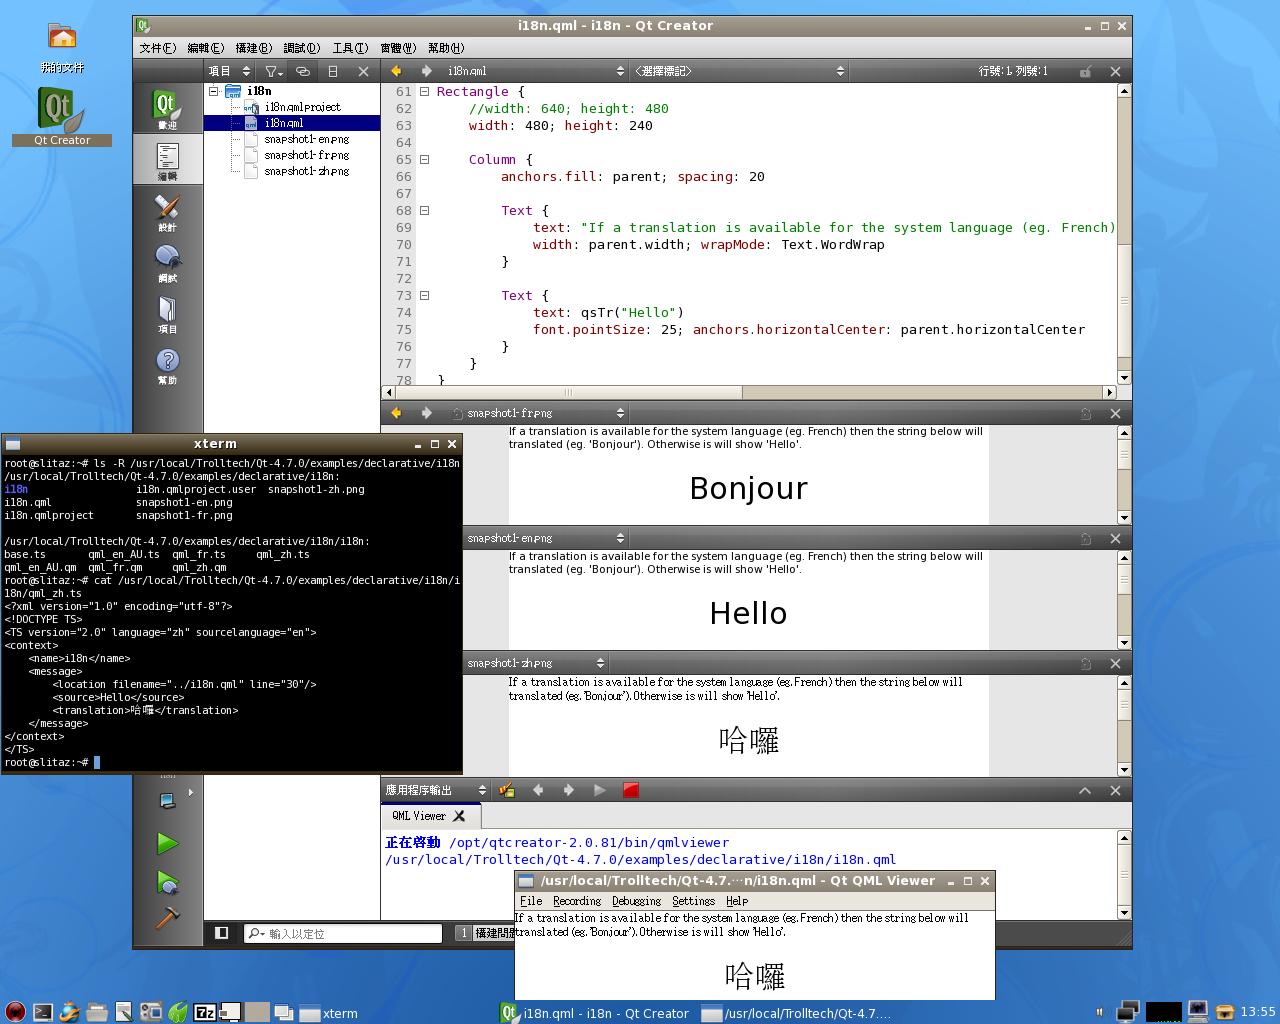The image size is (1280, 1024).
Task: Open Debugging menu in Qt QML Viewer
Action: coord(636,901)
